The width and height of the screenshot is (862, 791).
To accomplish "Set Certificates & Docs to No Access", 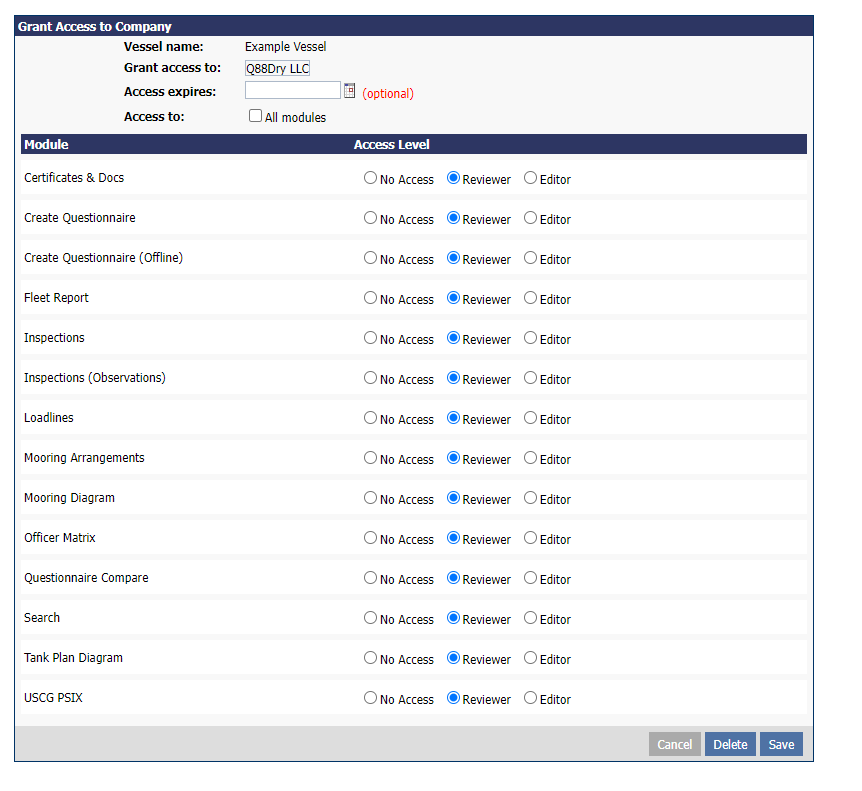I will tap(370, 178).
